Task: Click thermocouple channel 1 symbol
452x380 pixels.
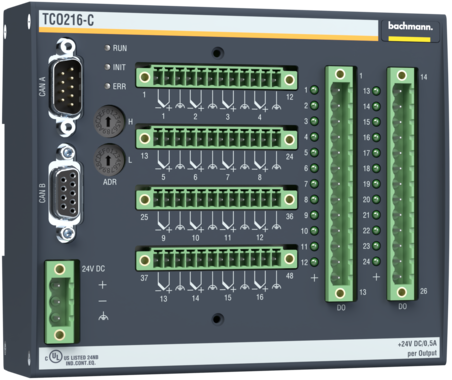Action: pos(163,101)
